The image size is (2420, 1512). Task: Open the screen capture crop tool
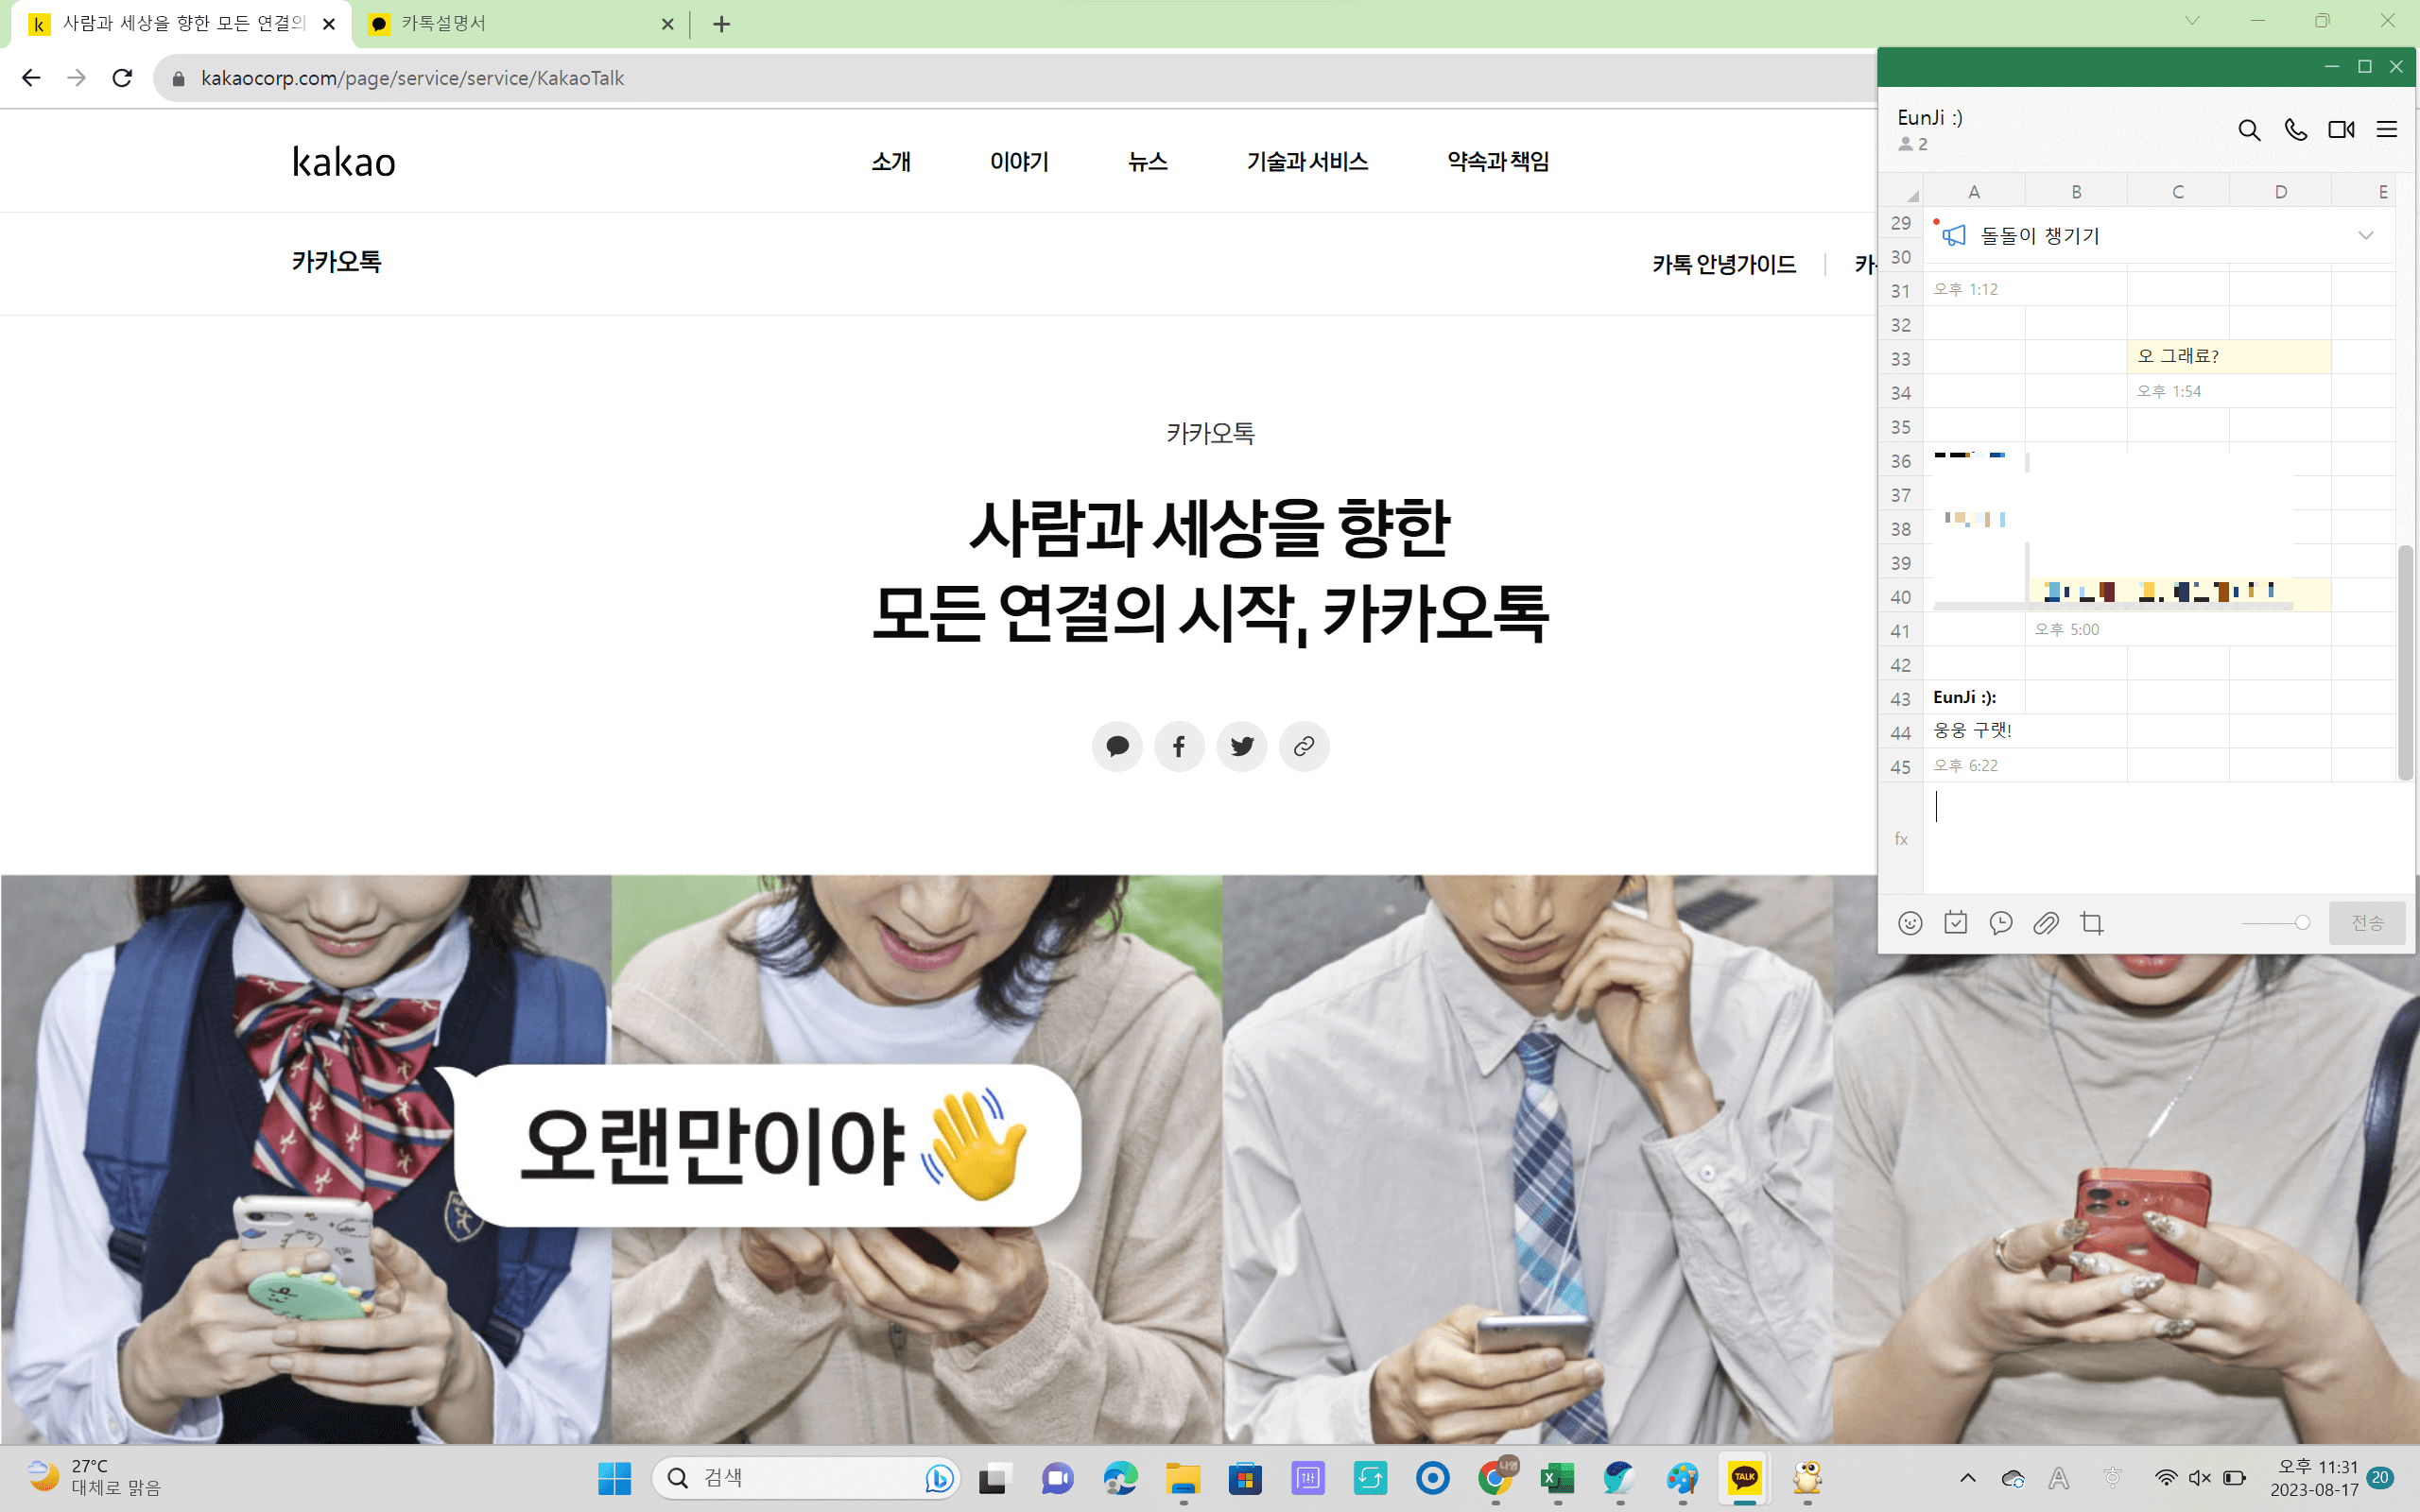[2091, 923]
